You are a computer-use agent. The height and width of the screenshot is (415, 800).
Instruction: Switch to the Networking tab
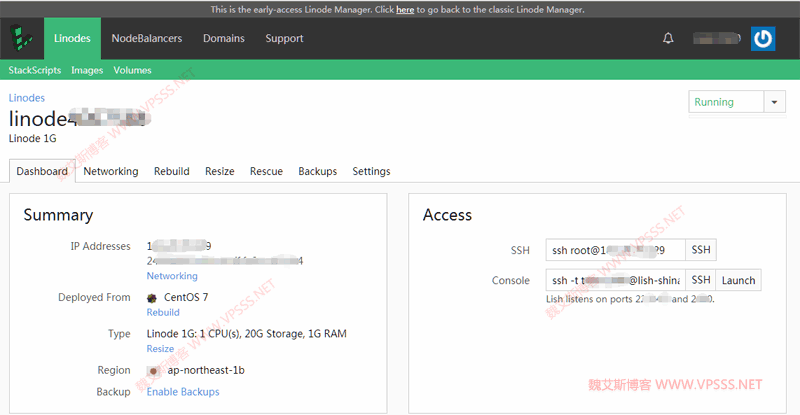click(111, 171)
